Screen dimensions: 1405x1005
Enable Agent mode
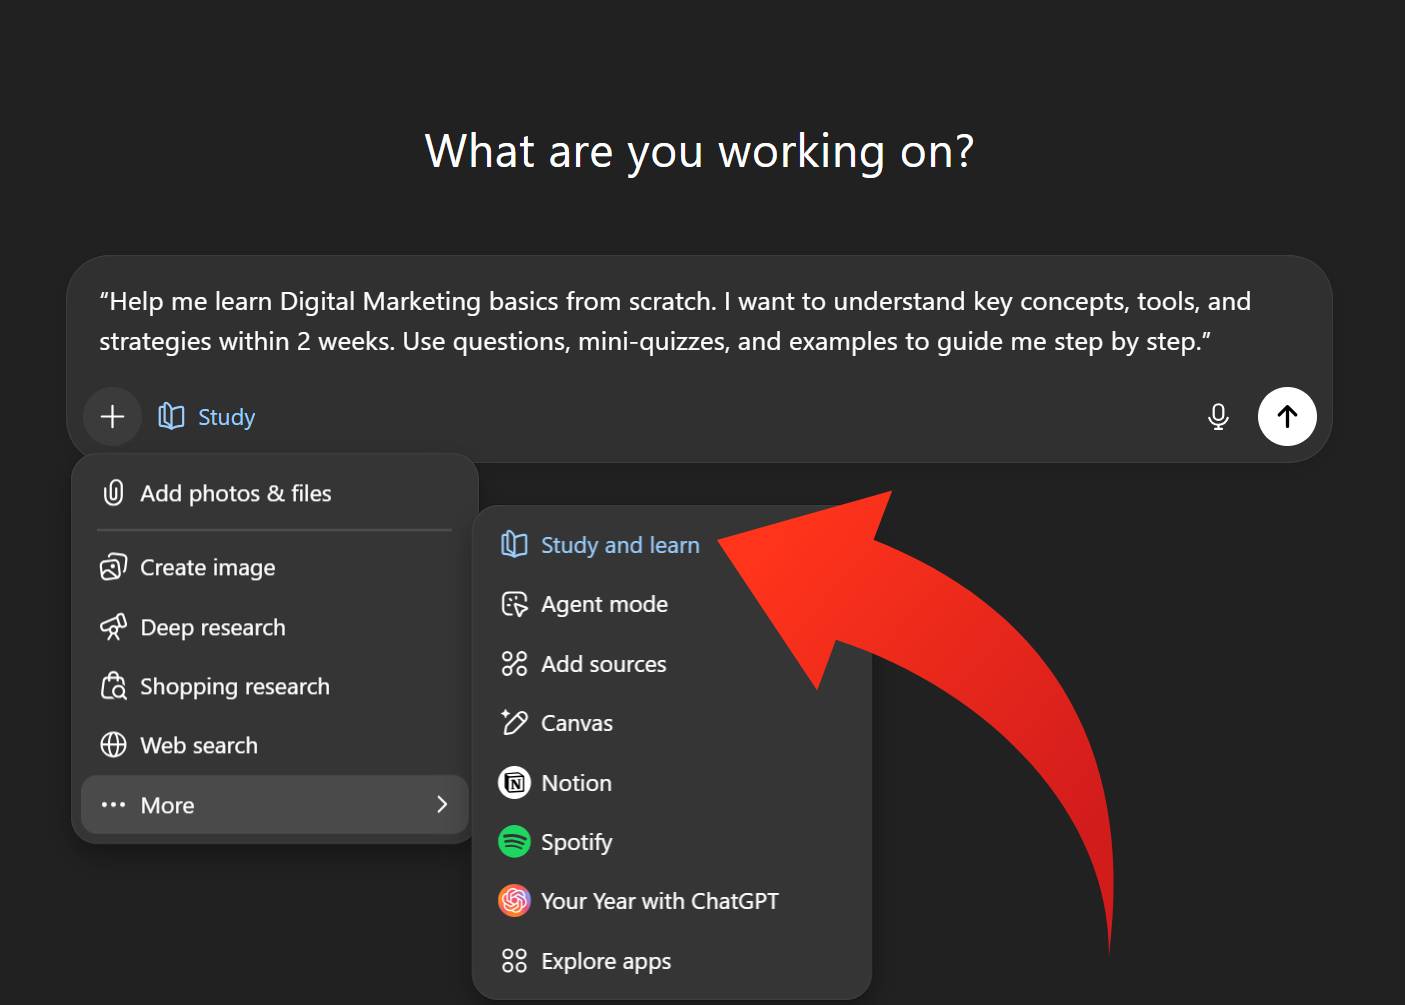coord(604,604)
